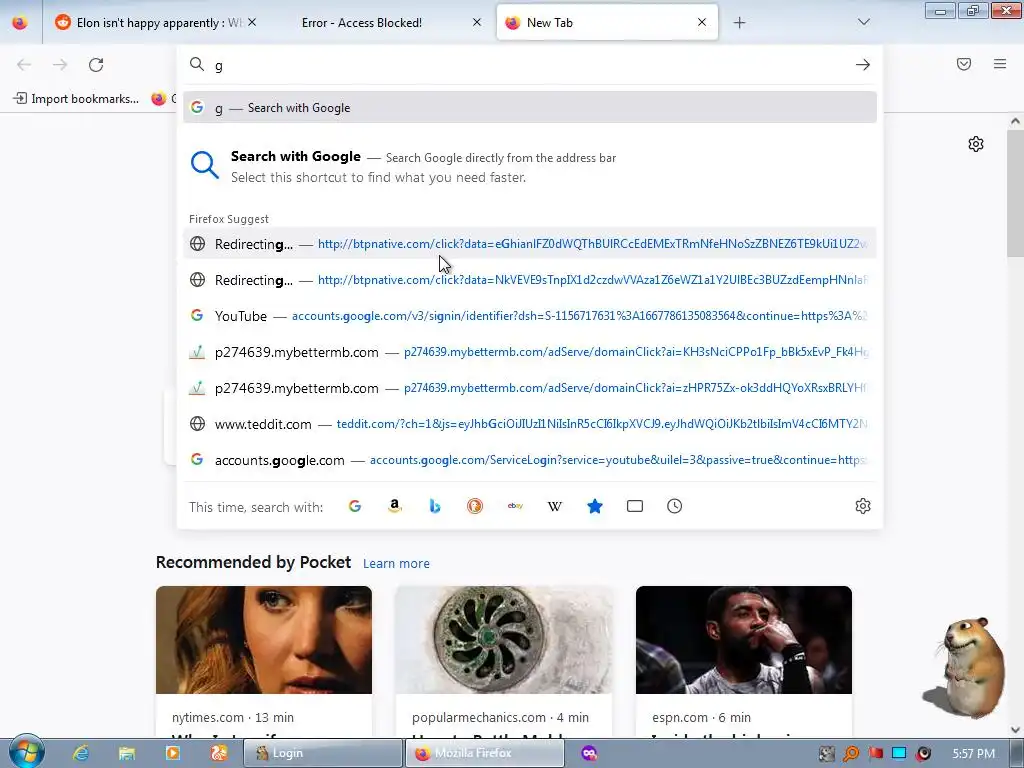Search this time with Amazon icon
The height and width of the screenshot is (768, 1024).
394,506
